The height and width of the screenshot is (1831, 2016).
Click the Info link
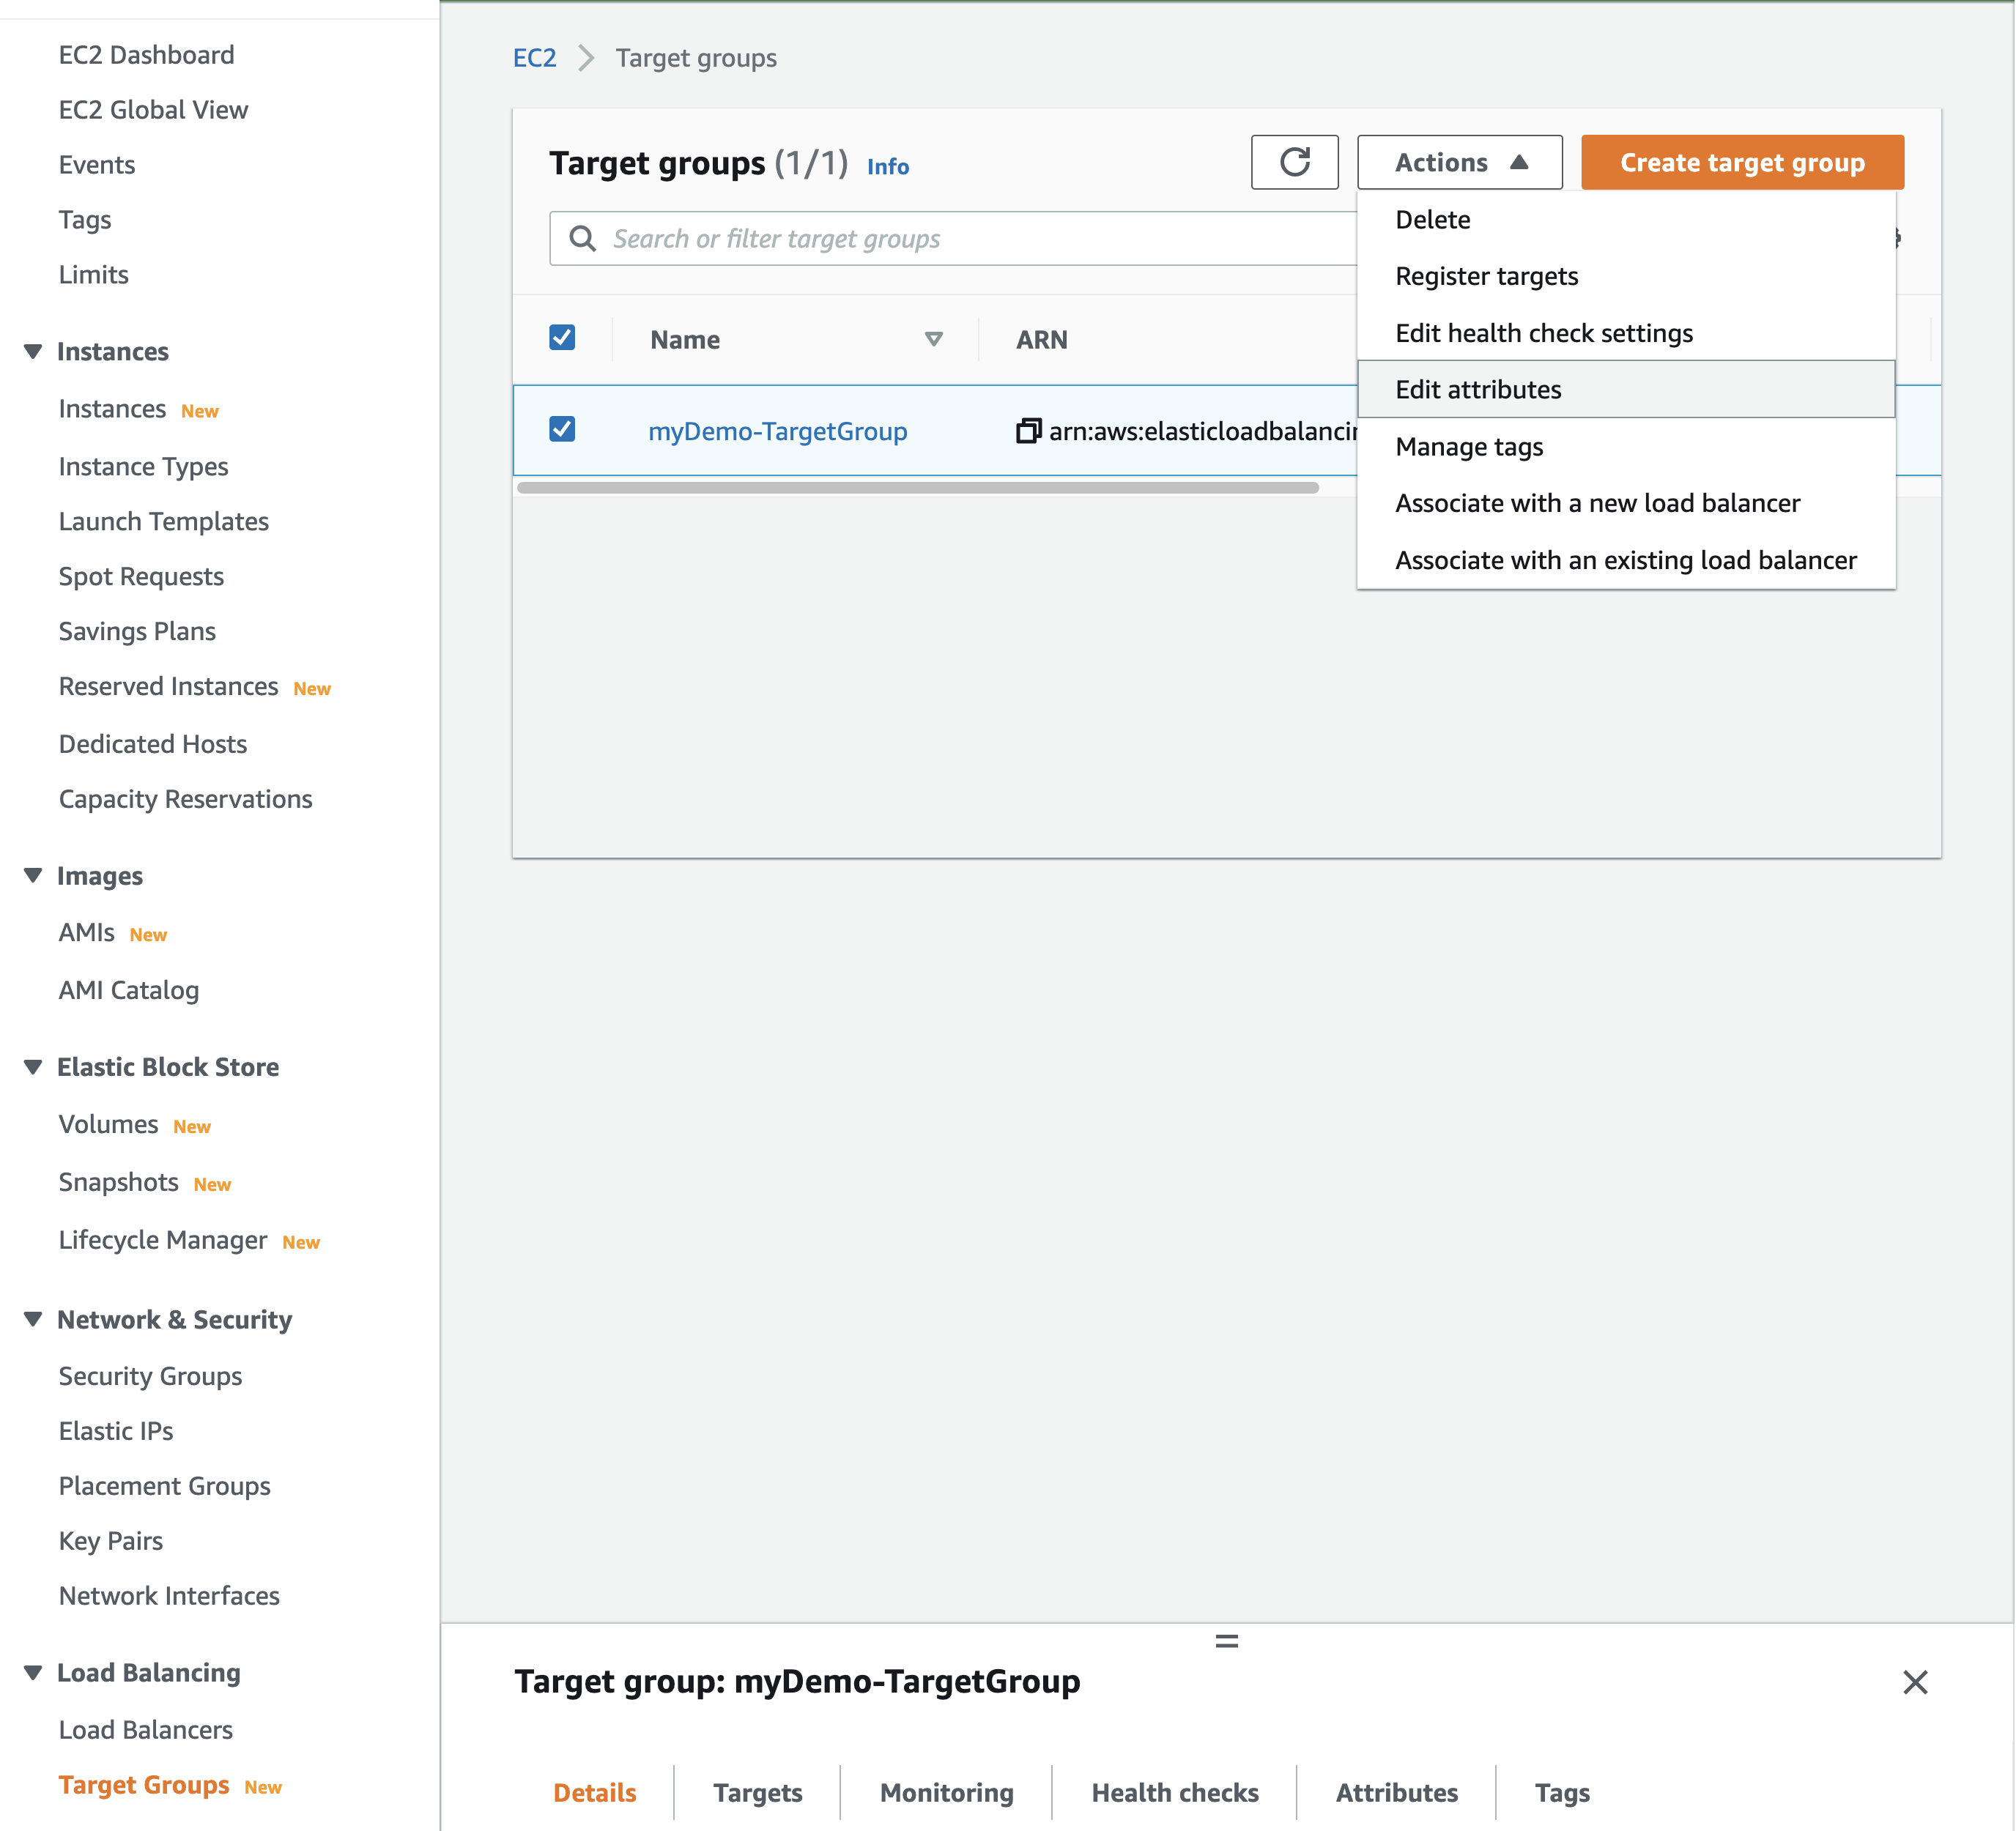887,167
